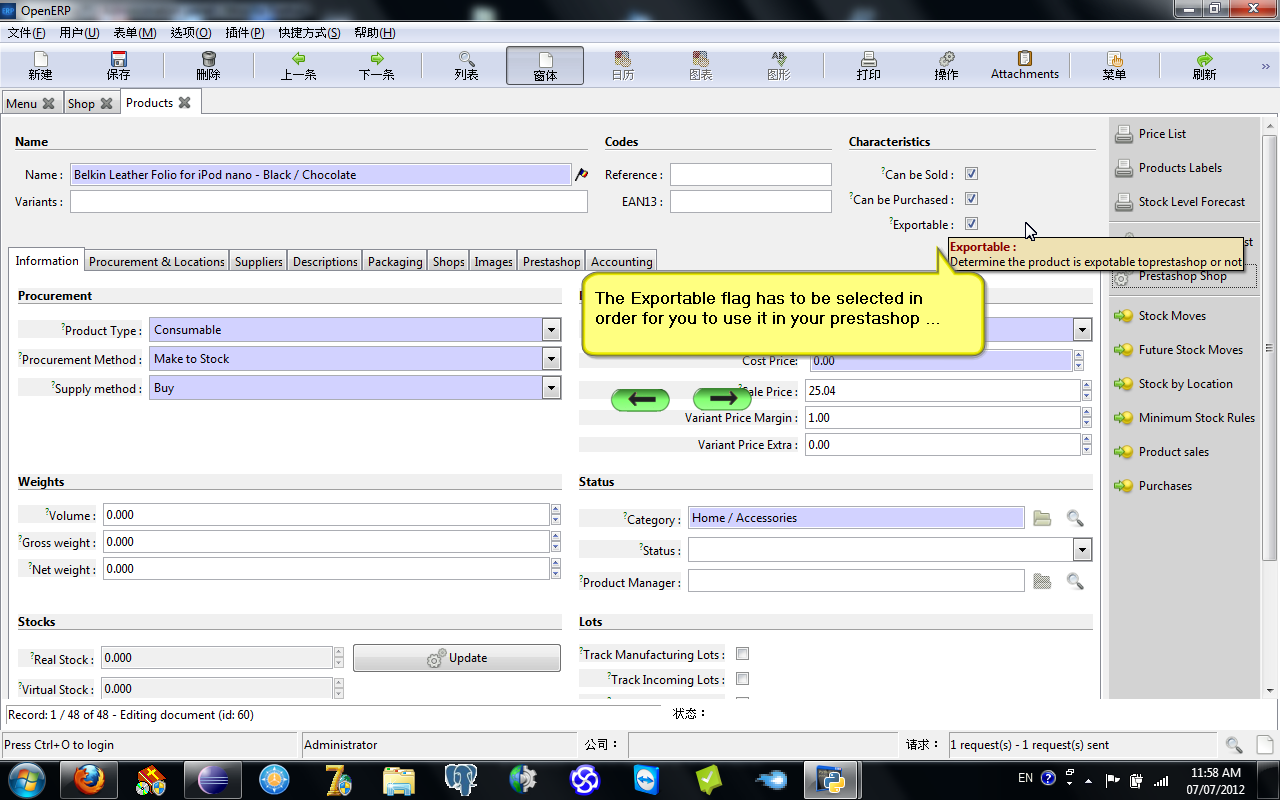Viewport: 1280px width, 800px height.
Task: Open the 文件(F) menu
Action: (x=27, y=33)
